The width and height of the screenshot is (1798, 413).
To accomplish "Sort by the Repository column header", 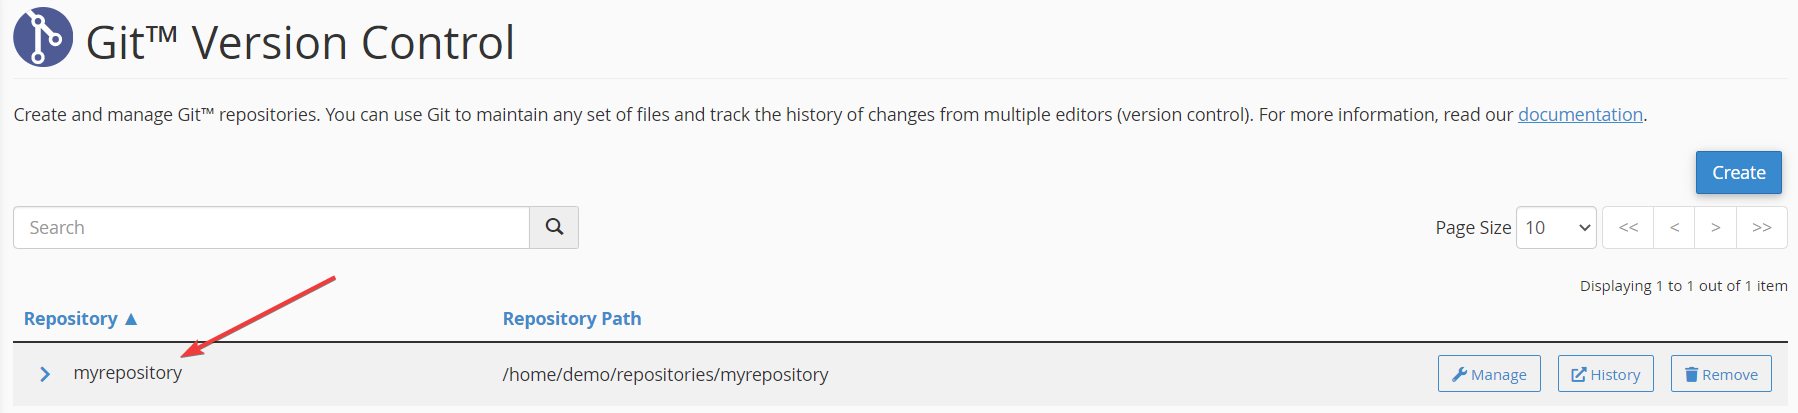I will point(70,319).
